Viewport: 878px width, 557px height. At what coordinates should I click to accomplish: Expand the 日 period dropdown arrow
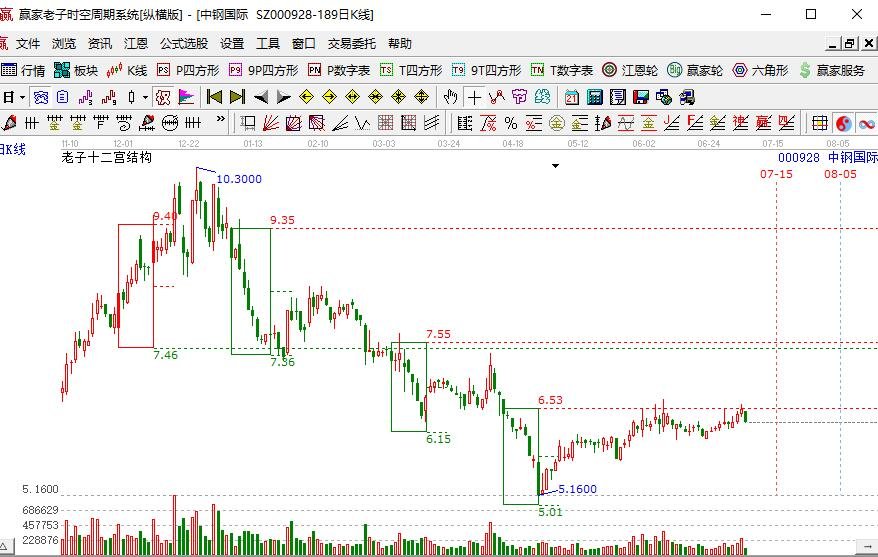pos(22,97)
